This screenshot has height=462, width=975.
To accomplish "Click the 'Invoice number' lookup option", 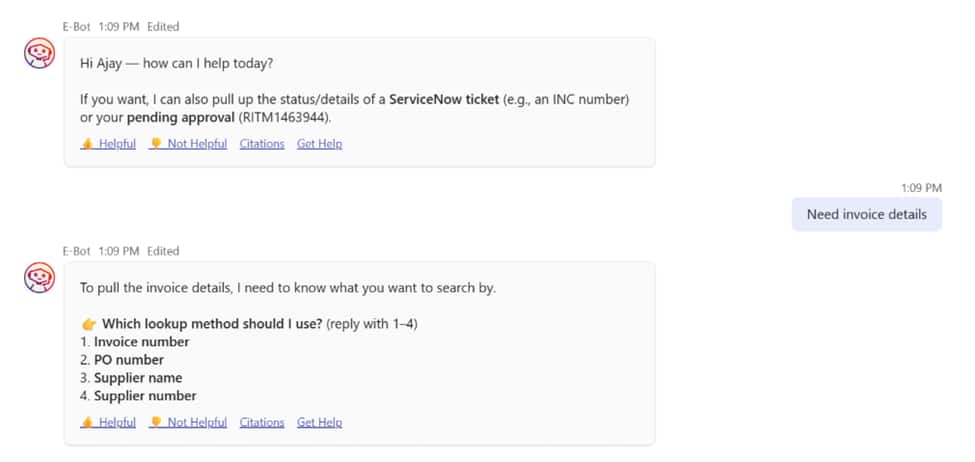I will 141,342.
